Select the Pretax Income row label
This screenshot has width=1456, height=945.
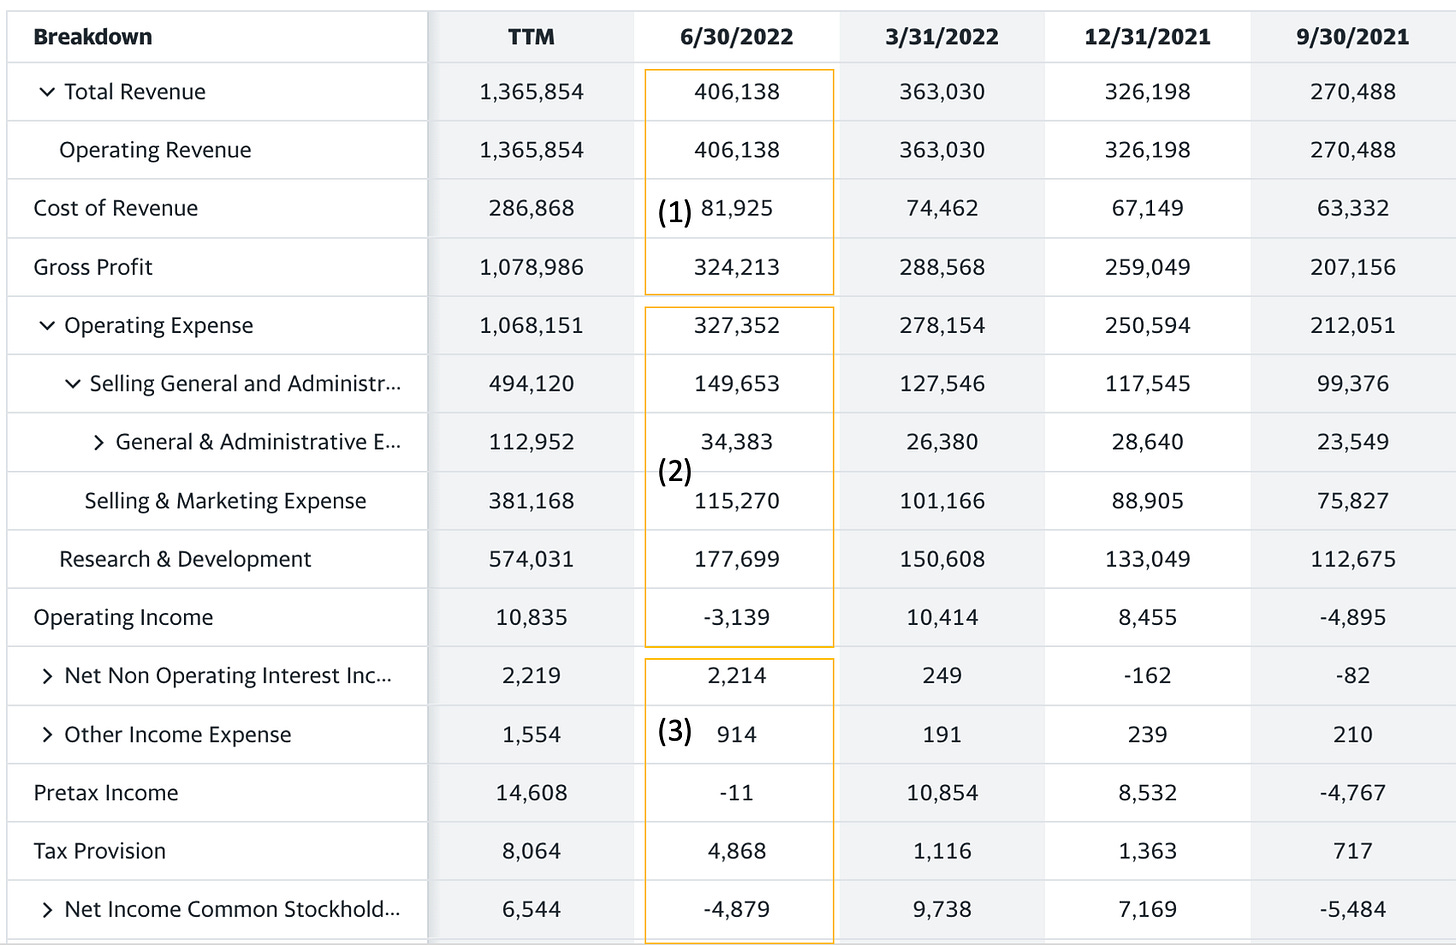point(106,793)
